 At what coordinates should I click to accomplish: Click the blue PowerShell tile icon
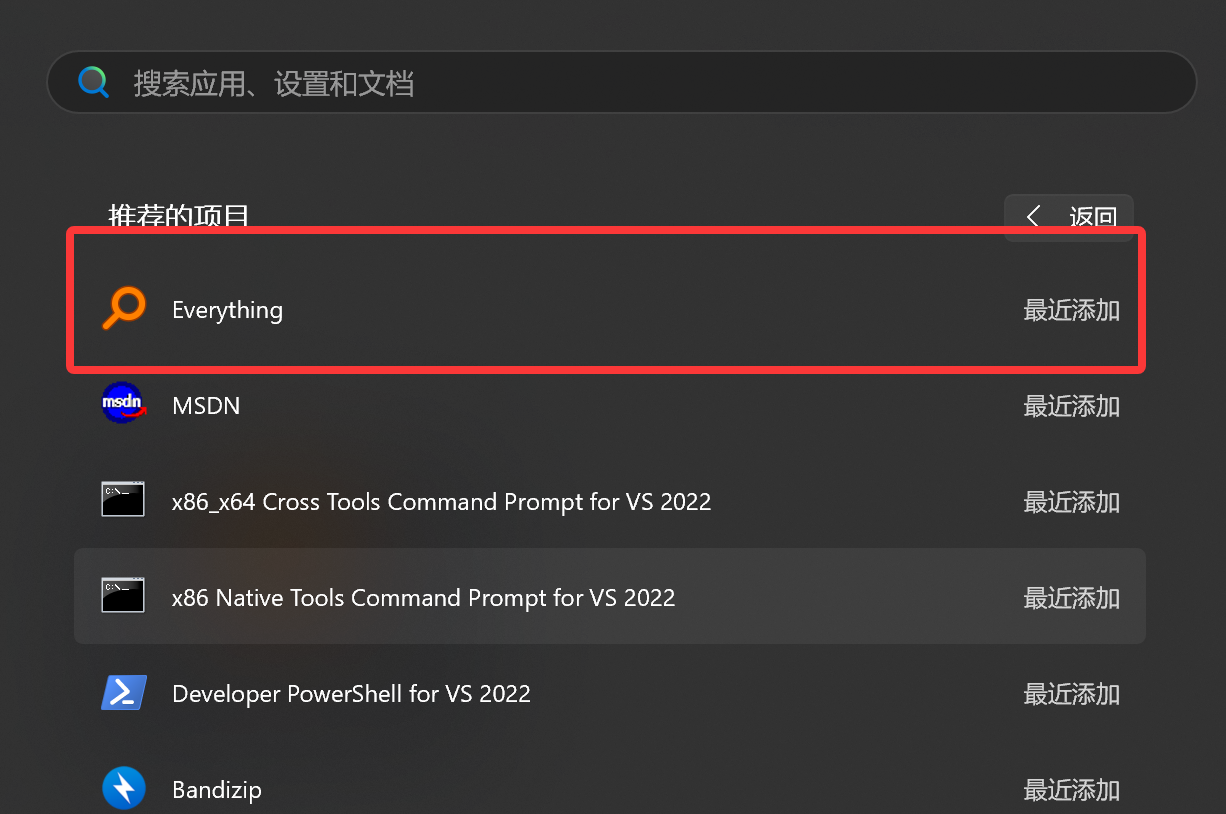point(123,692)
